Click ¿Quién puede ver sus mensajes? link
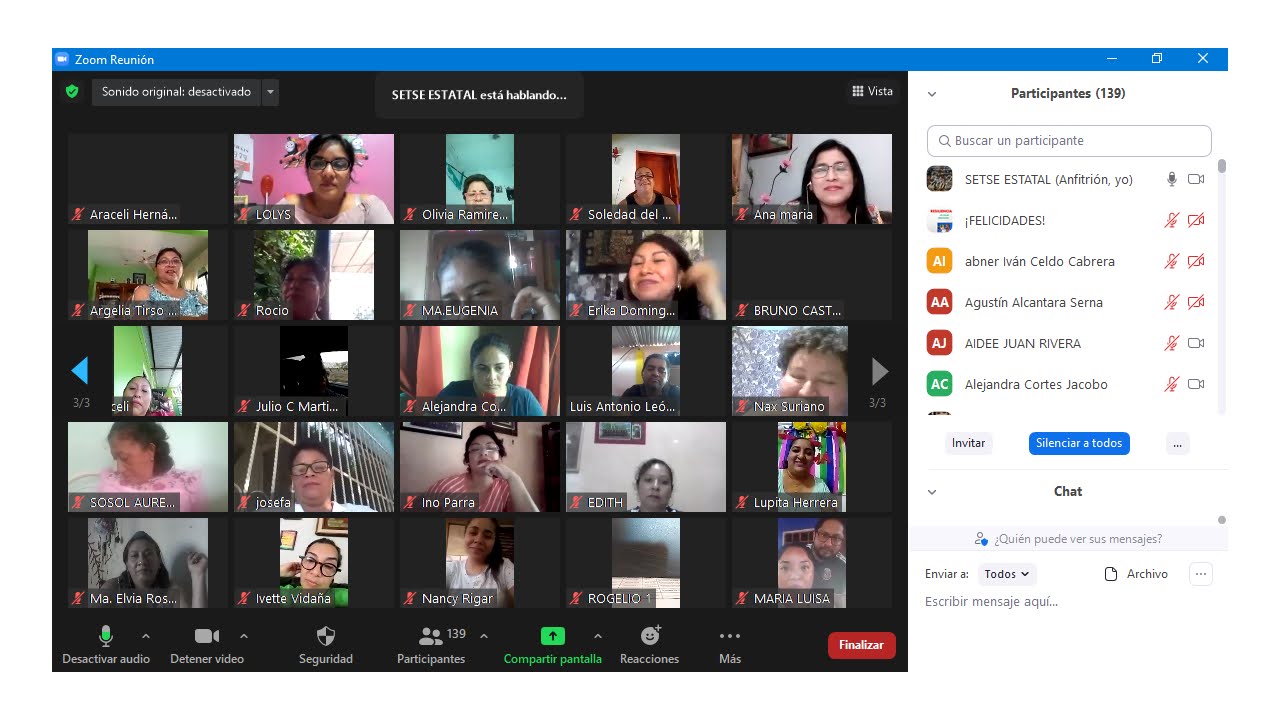This screenshot has height=720, width=1280. coord(1078,539)
